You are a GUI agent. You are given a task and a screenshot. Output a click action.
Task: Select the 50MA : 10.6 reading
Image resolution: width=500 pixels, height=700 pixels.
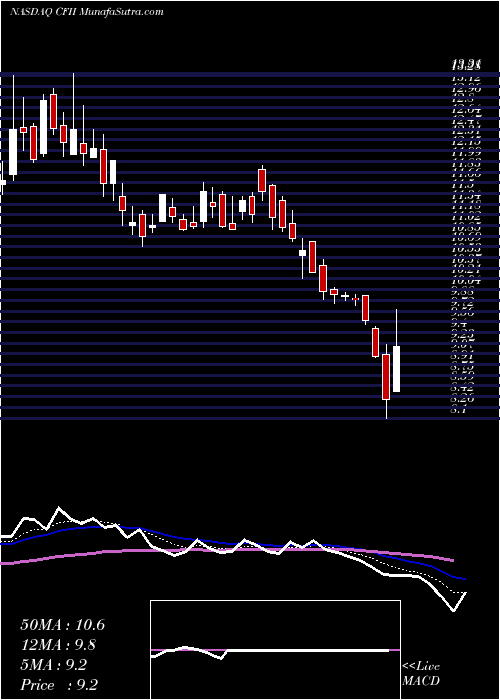[x=62, y=625]
